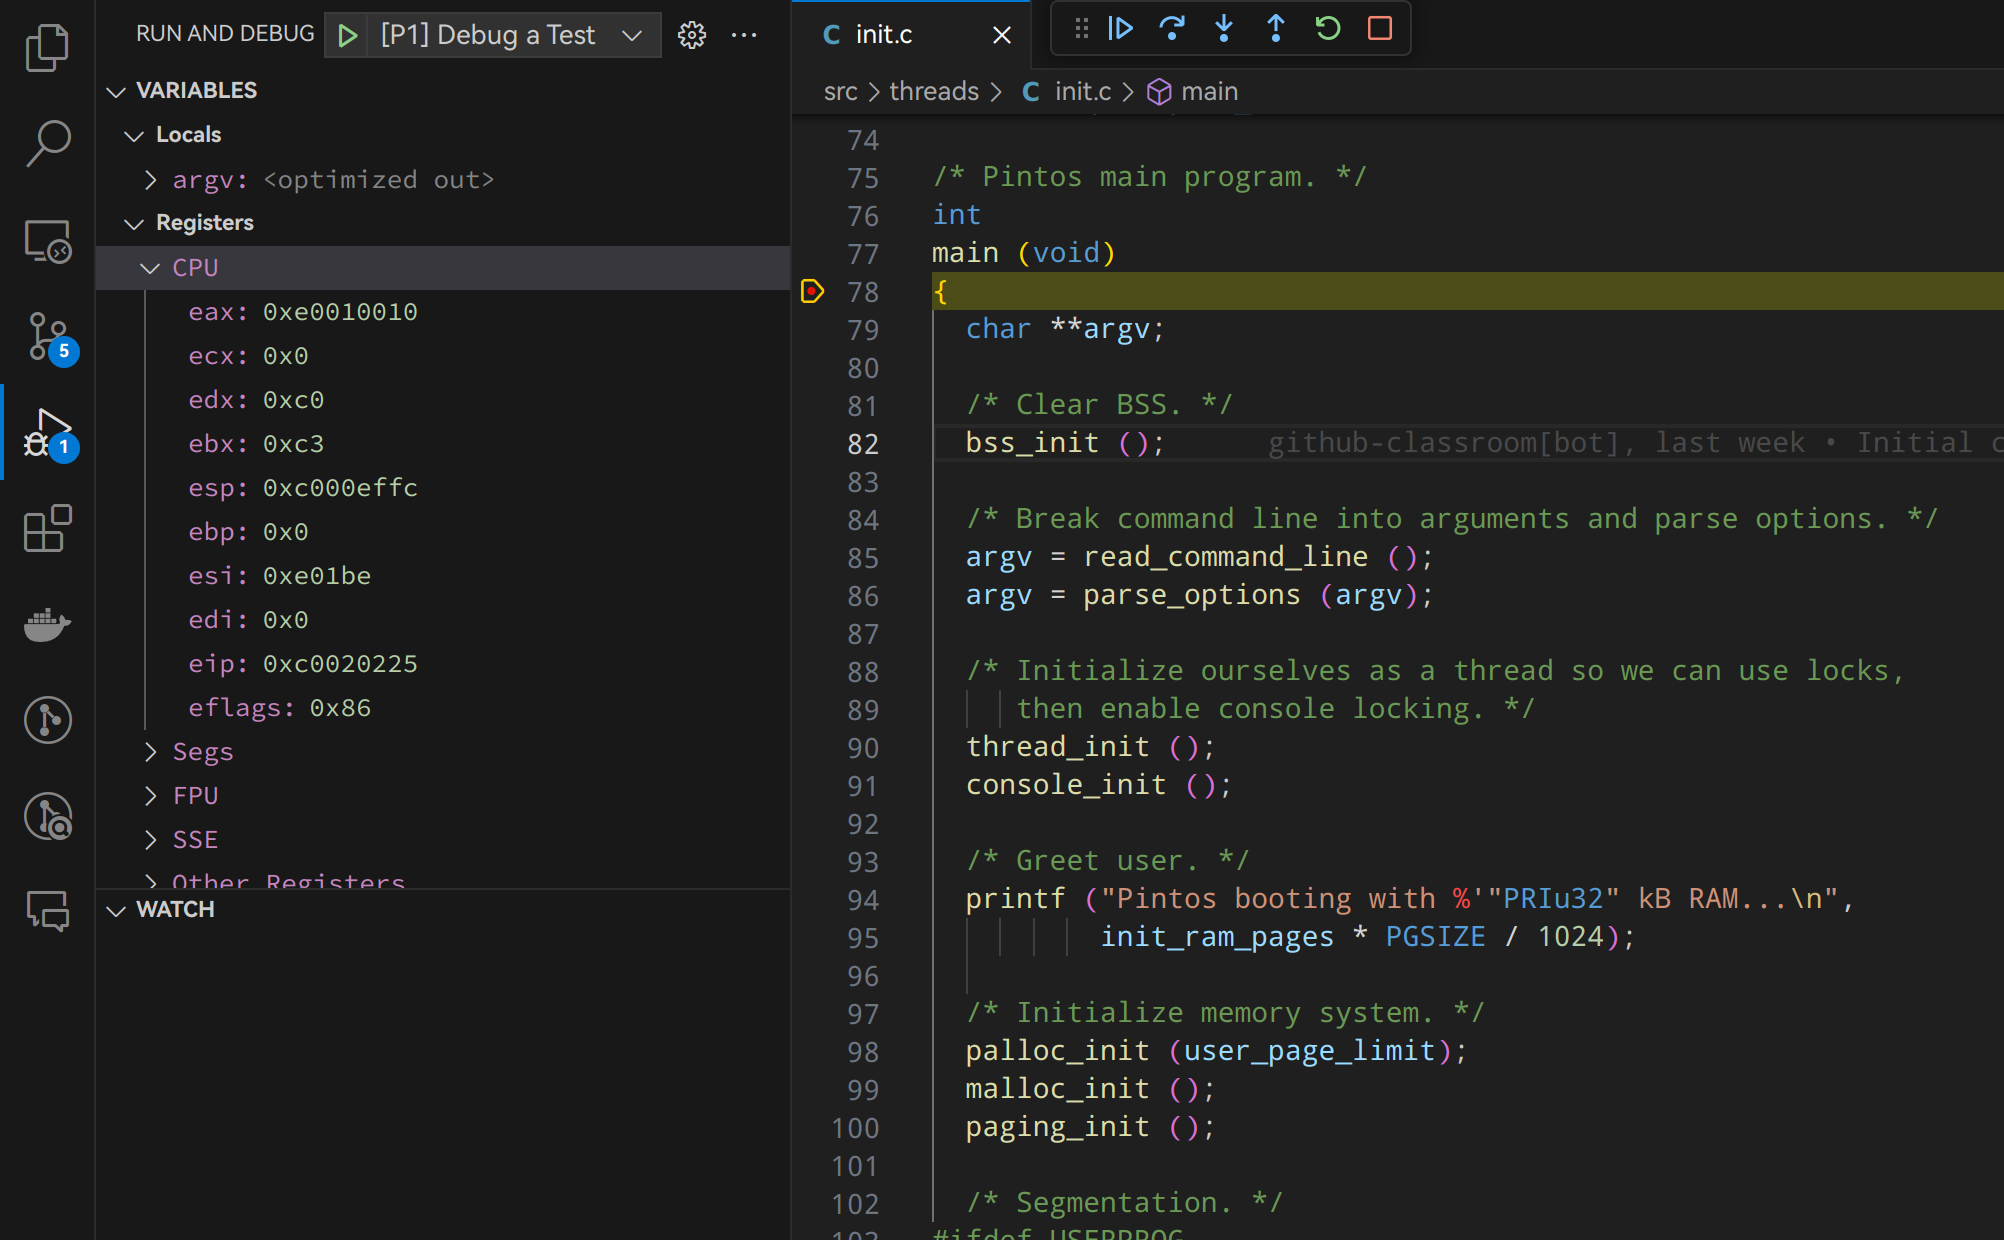Click the breakpoint marker at line 78
The height and width of the screenshot is (1240, 2004).
click(x=812, y=291)
